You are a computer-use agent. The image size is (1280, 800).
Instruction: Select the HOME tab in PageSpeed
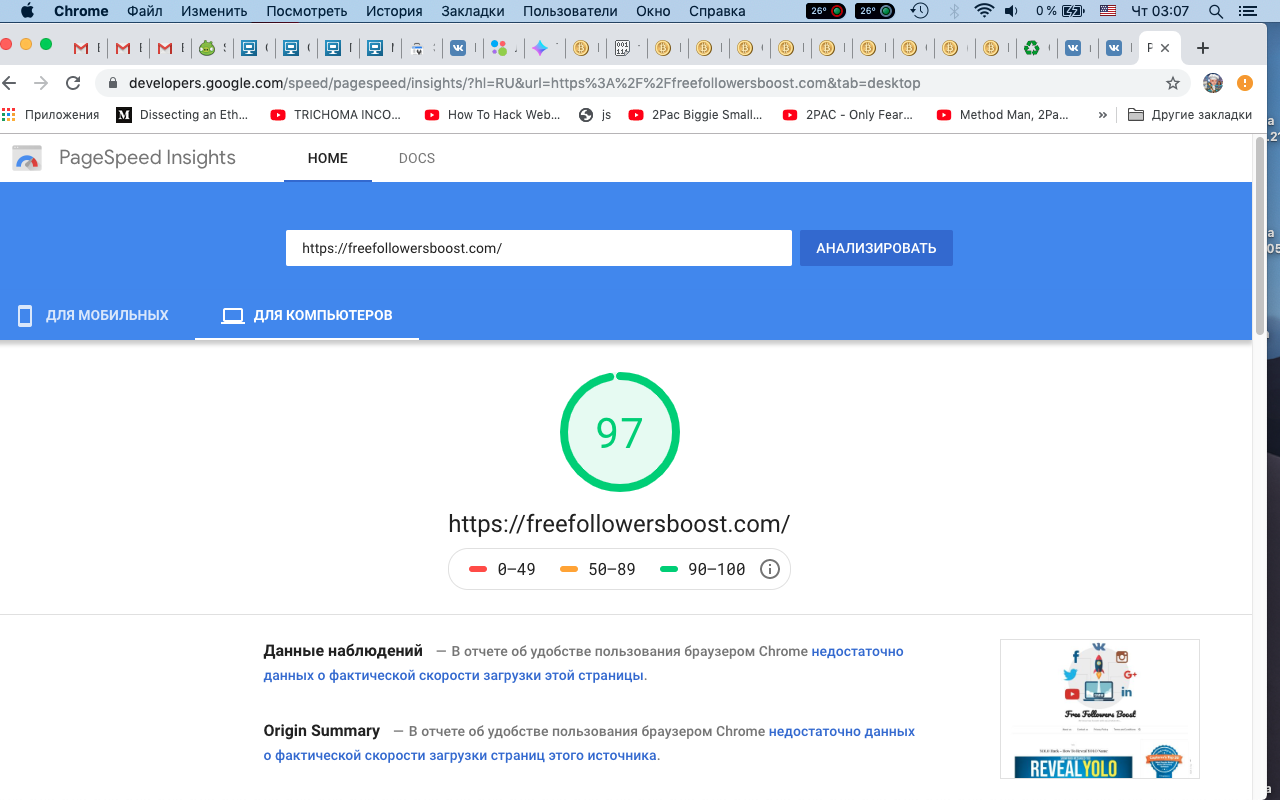click(x=328, y=158)
